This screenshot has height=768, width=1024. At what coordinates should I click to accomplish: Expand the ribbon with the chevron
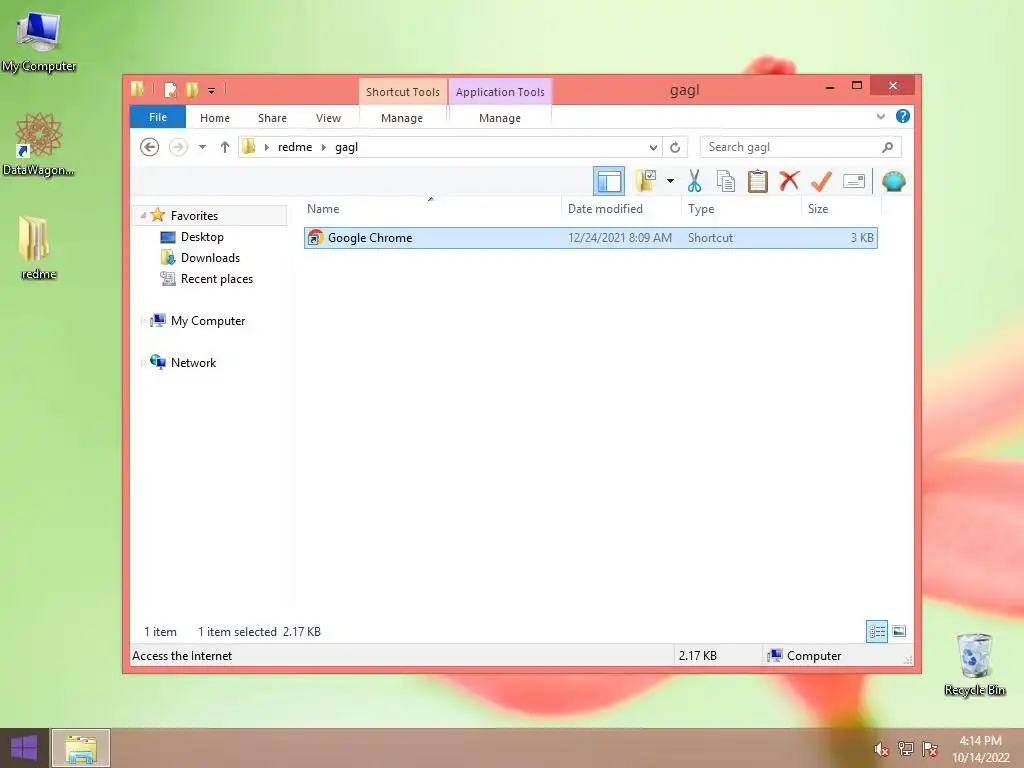pos(880,117)
